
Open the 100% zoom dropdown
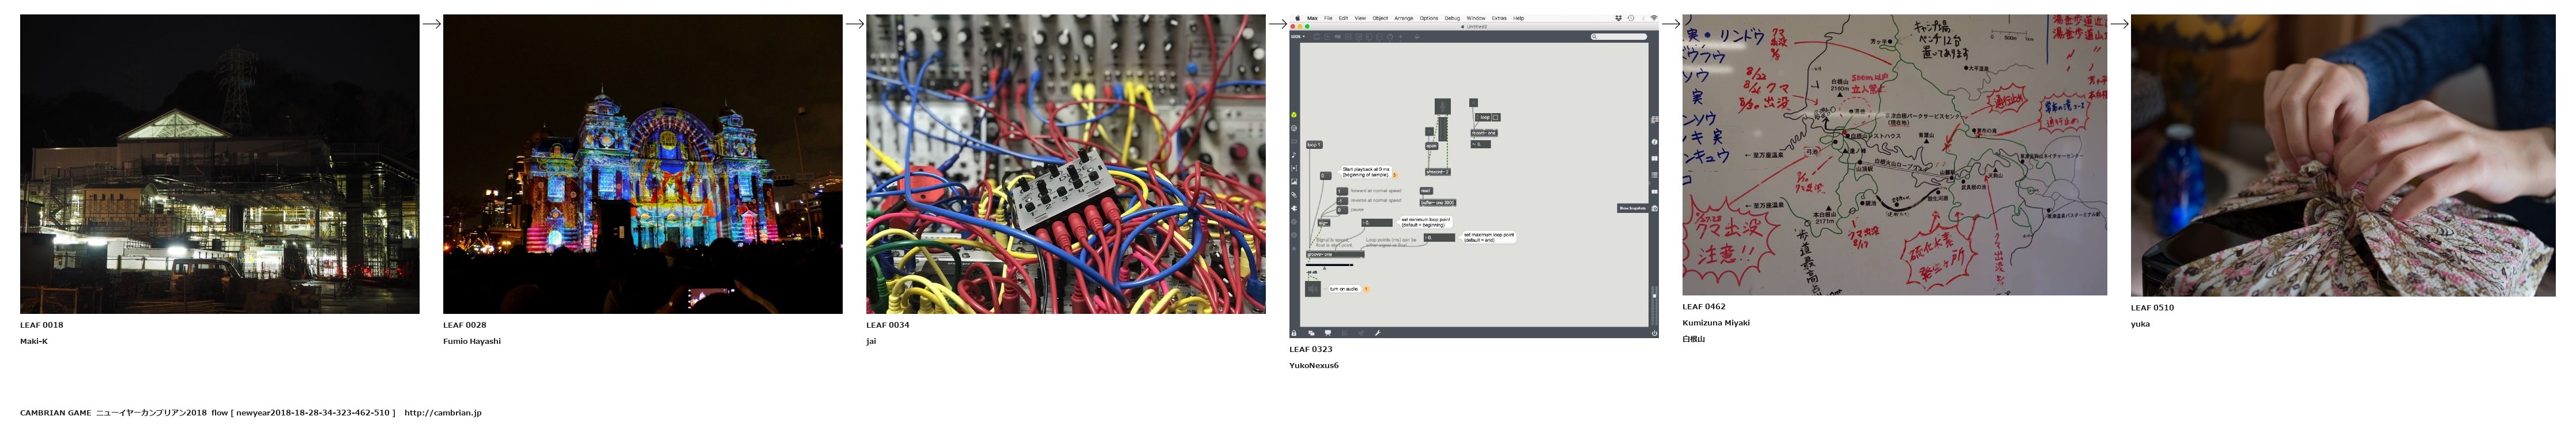pyautogui.click(x=1297, y=37)
